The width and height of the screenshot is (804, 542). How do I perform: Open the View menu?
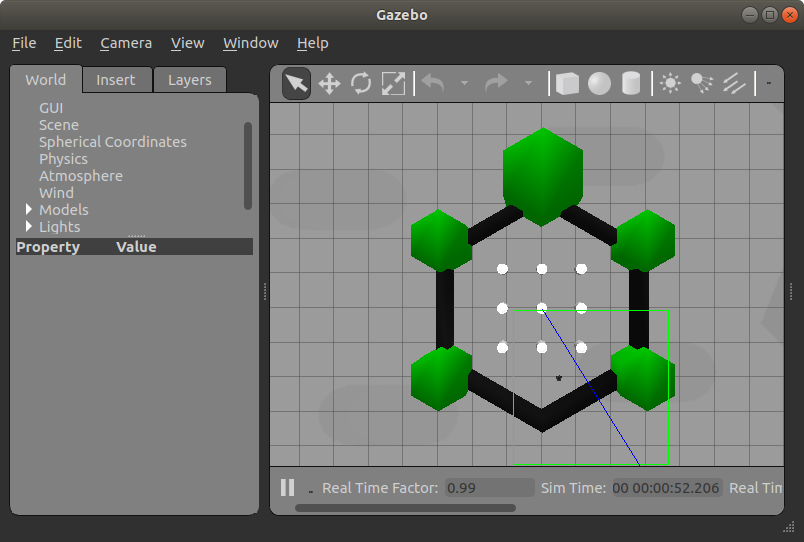click(188, 43)
